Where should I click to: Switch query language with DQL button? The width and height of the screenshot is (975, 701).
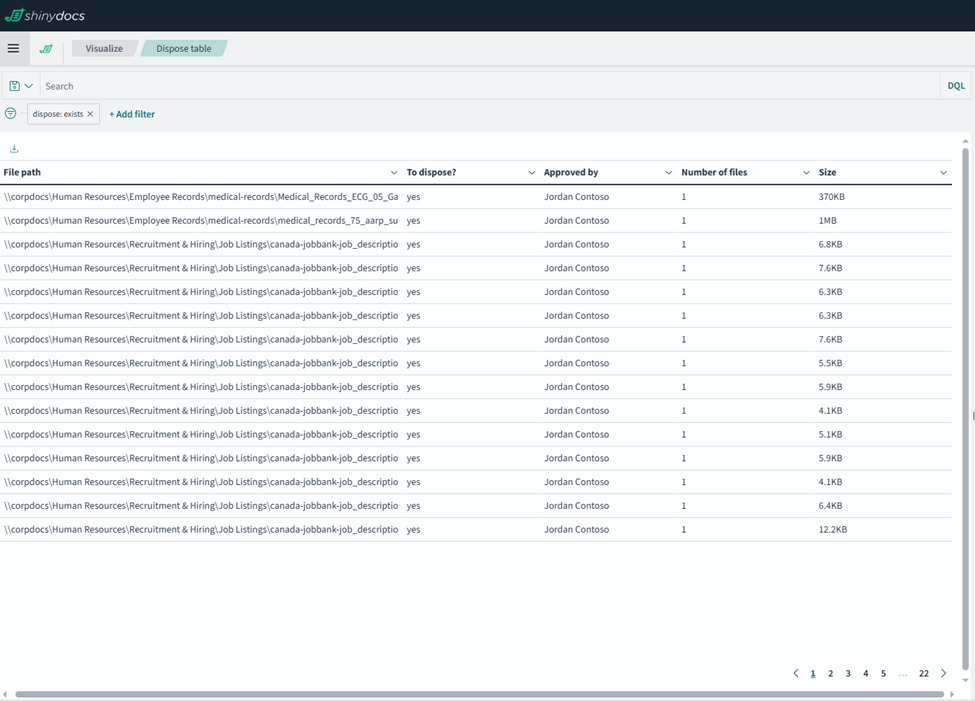coord(956,86)
